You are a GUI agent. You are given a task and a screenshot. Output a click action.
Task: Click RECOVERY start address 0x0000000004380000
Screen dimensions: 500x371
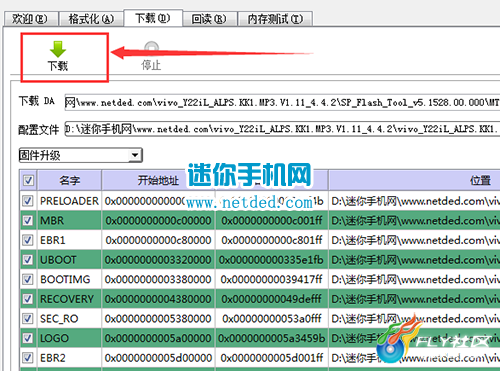158,299
